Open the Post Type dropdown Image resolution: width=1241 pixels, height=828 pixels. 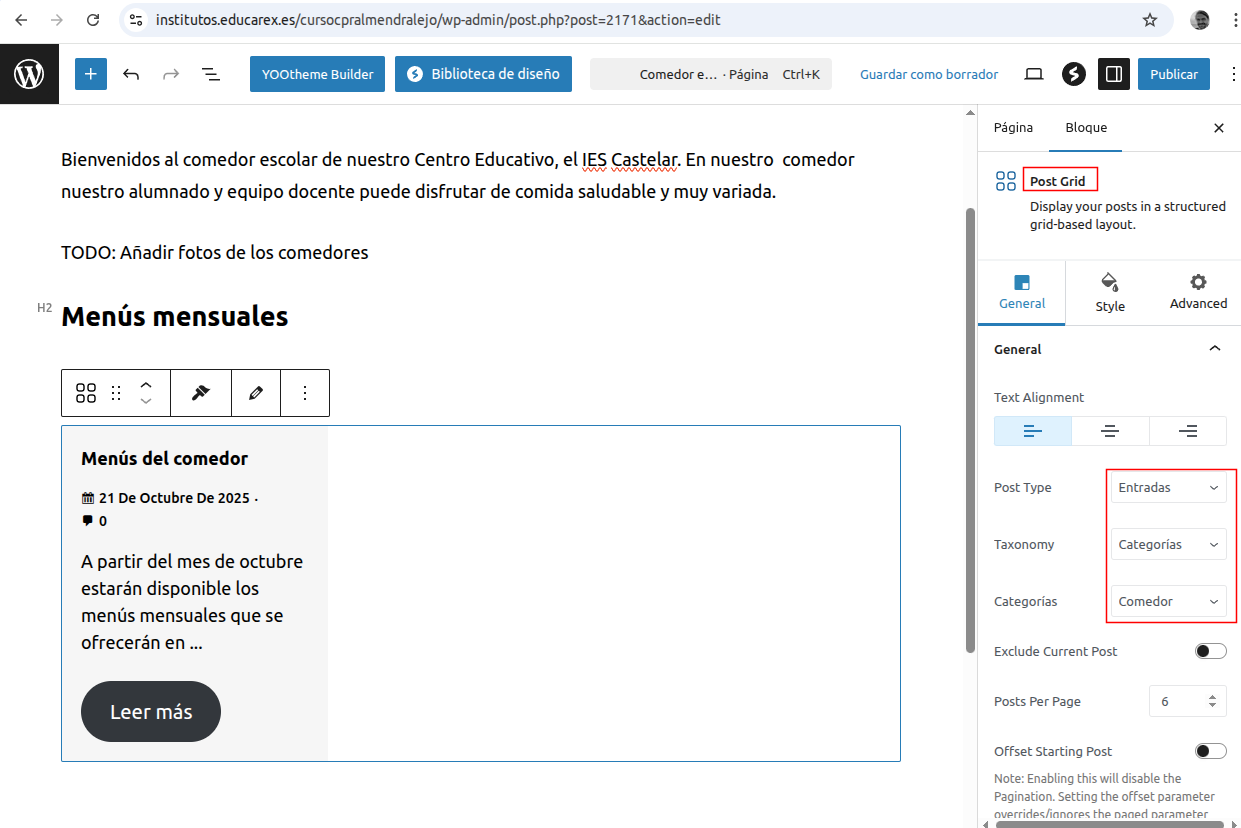coord(1168,488)
